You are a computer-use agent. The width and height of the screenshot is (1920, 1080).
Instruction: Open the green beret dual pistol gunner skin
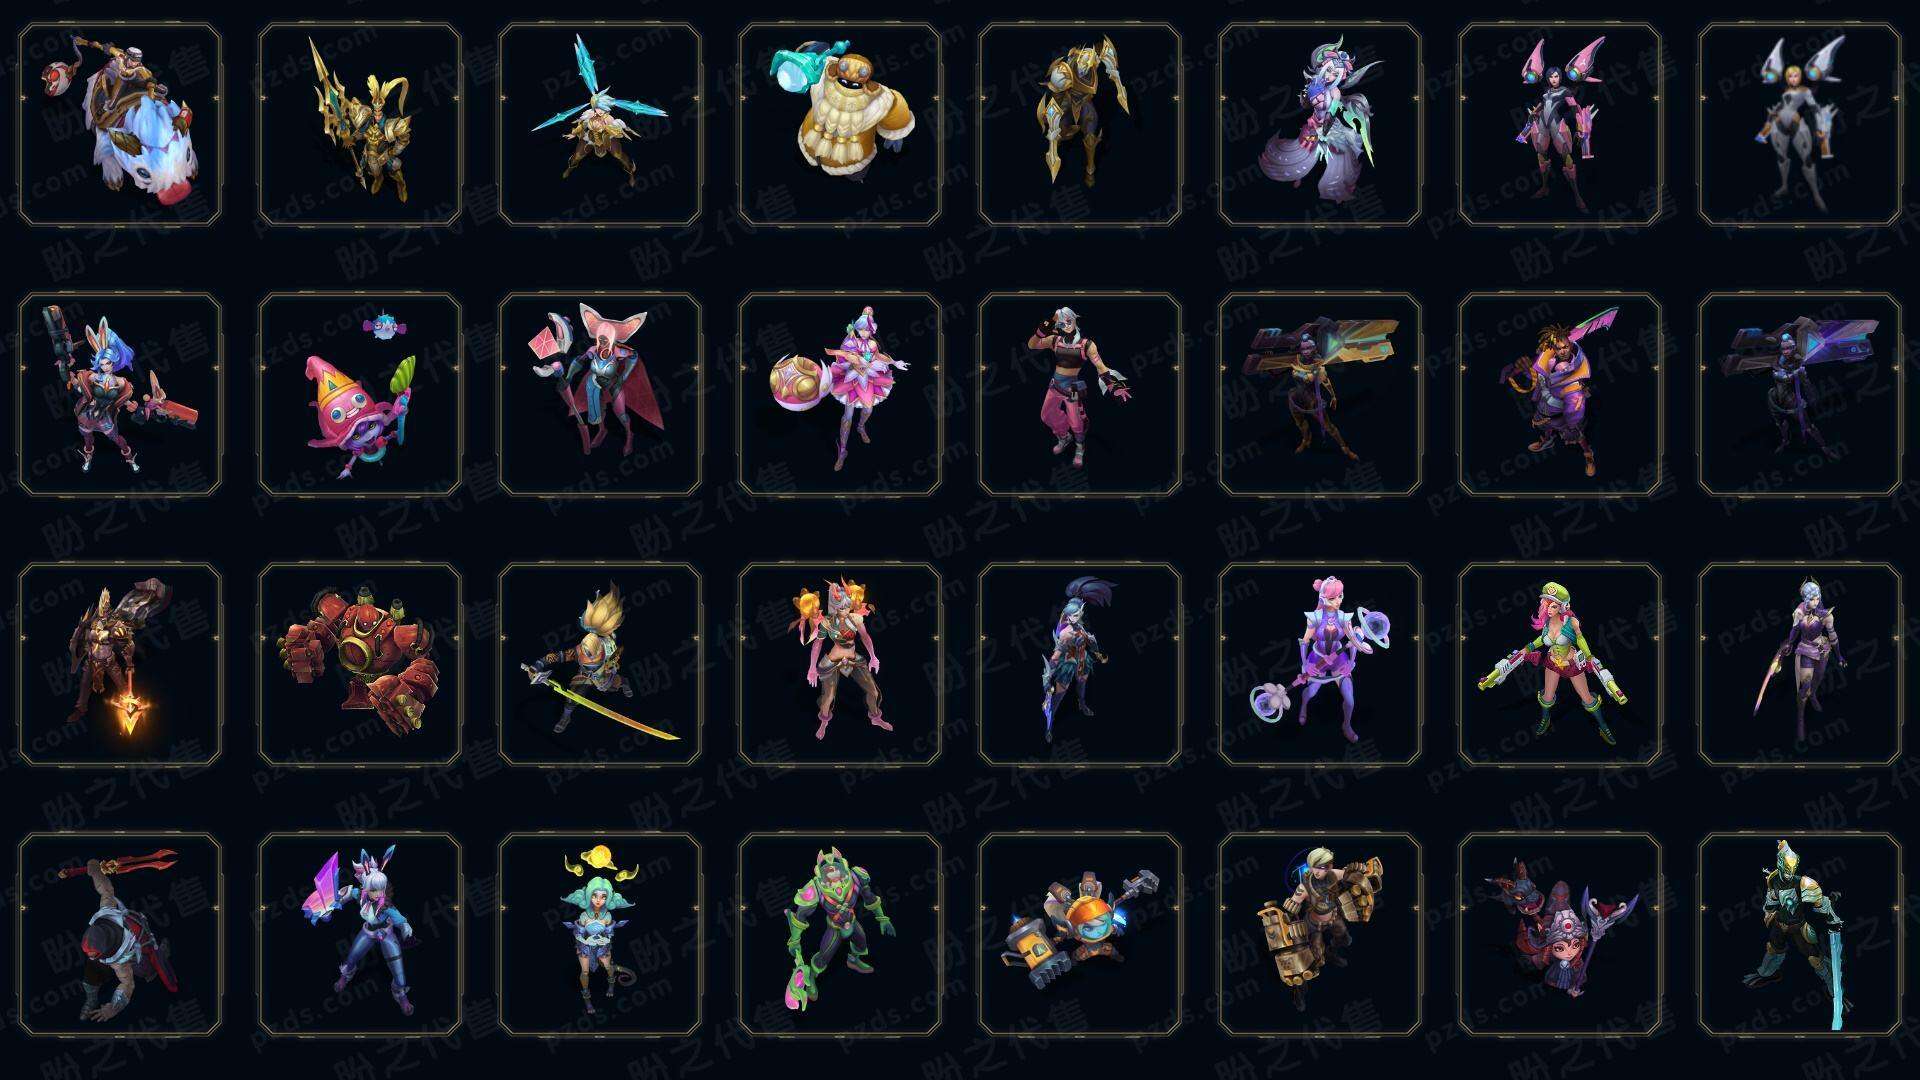tap(1560, 664)
